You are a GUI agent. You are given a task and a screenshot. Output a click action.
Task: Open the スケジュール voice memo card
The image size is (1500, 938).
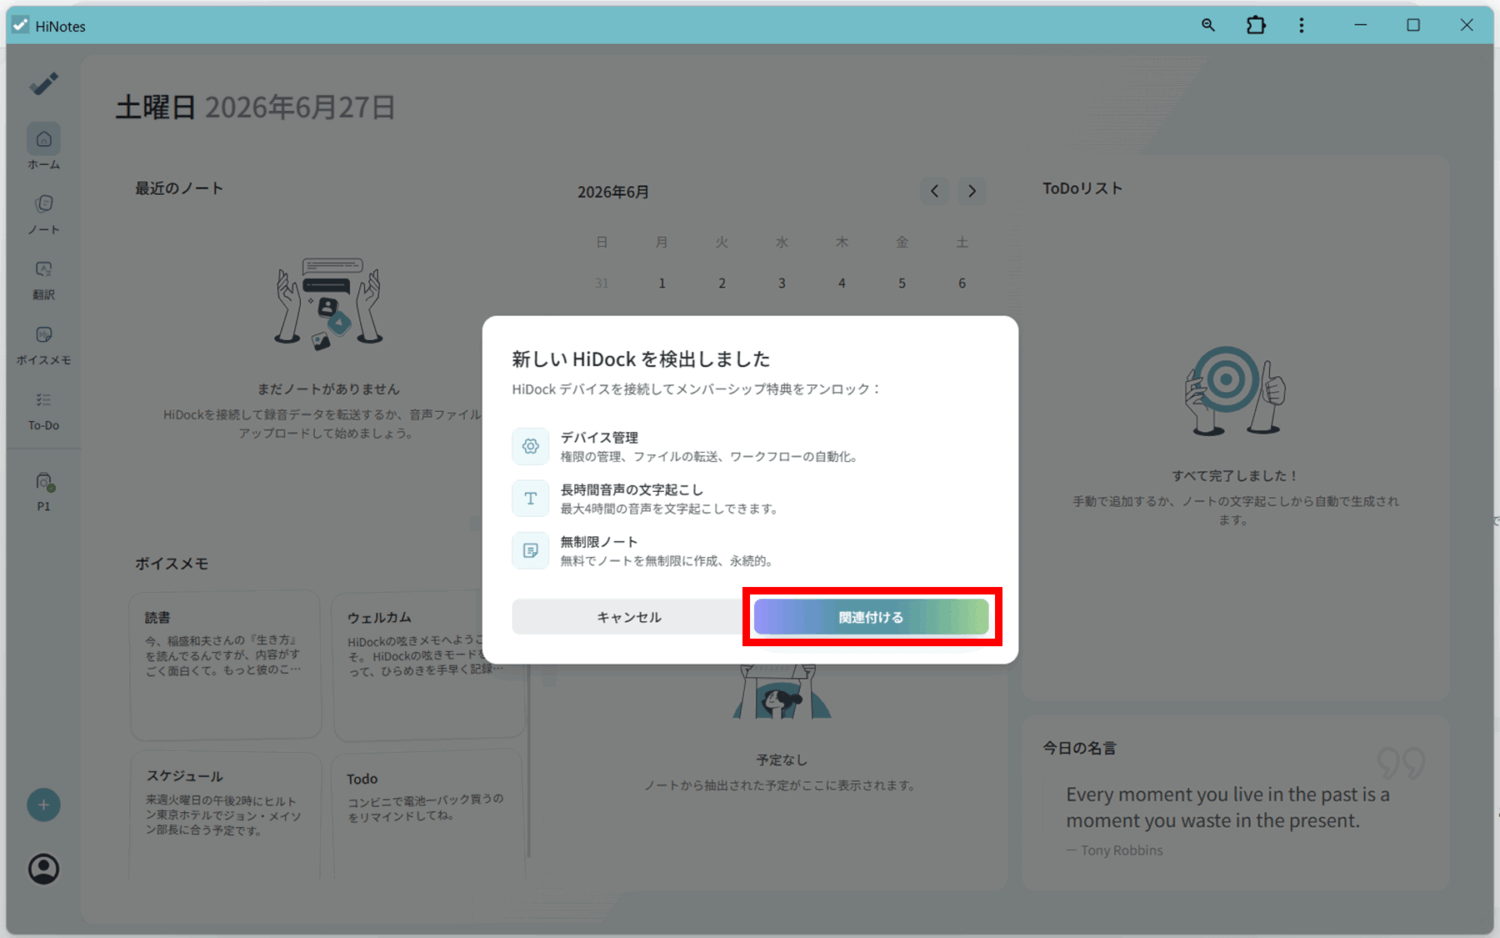pyautogui.click(x=226, y=815)
